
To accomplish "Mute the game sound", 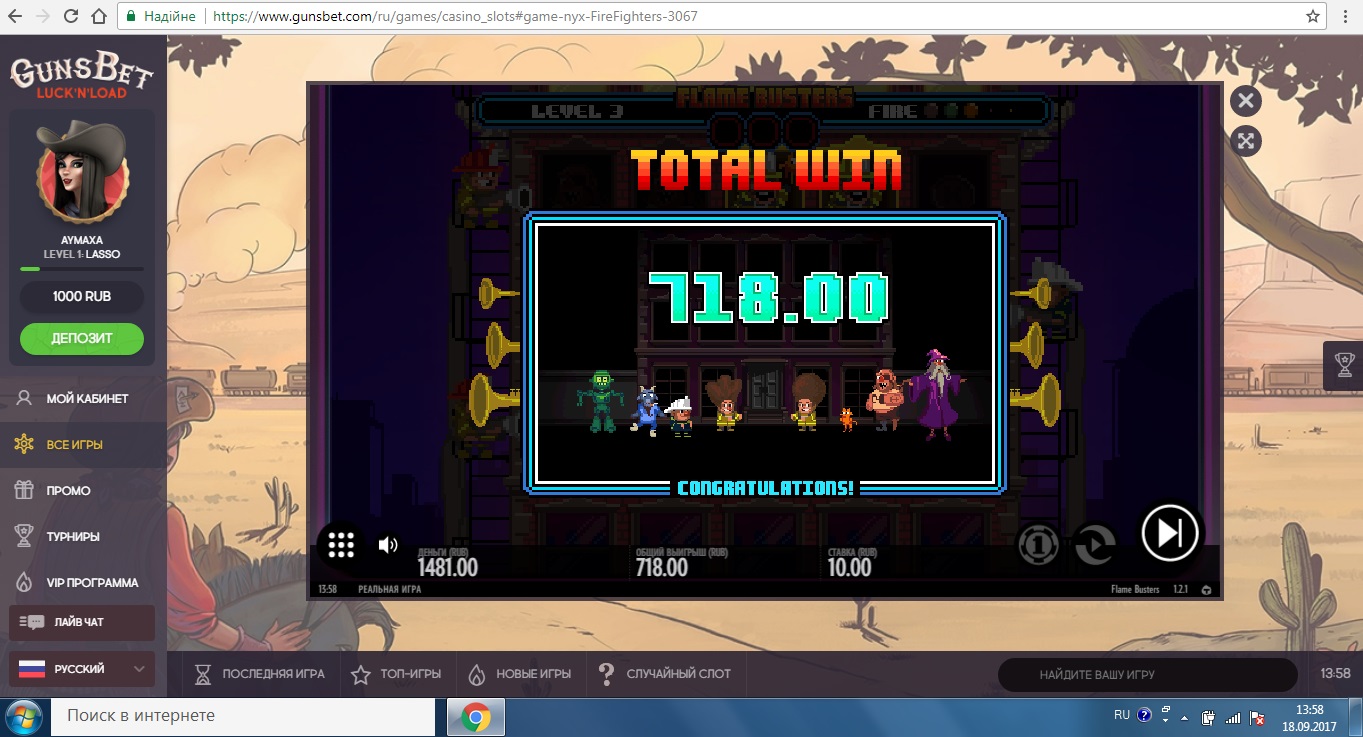I will 388,545.
